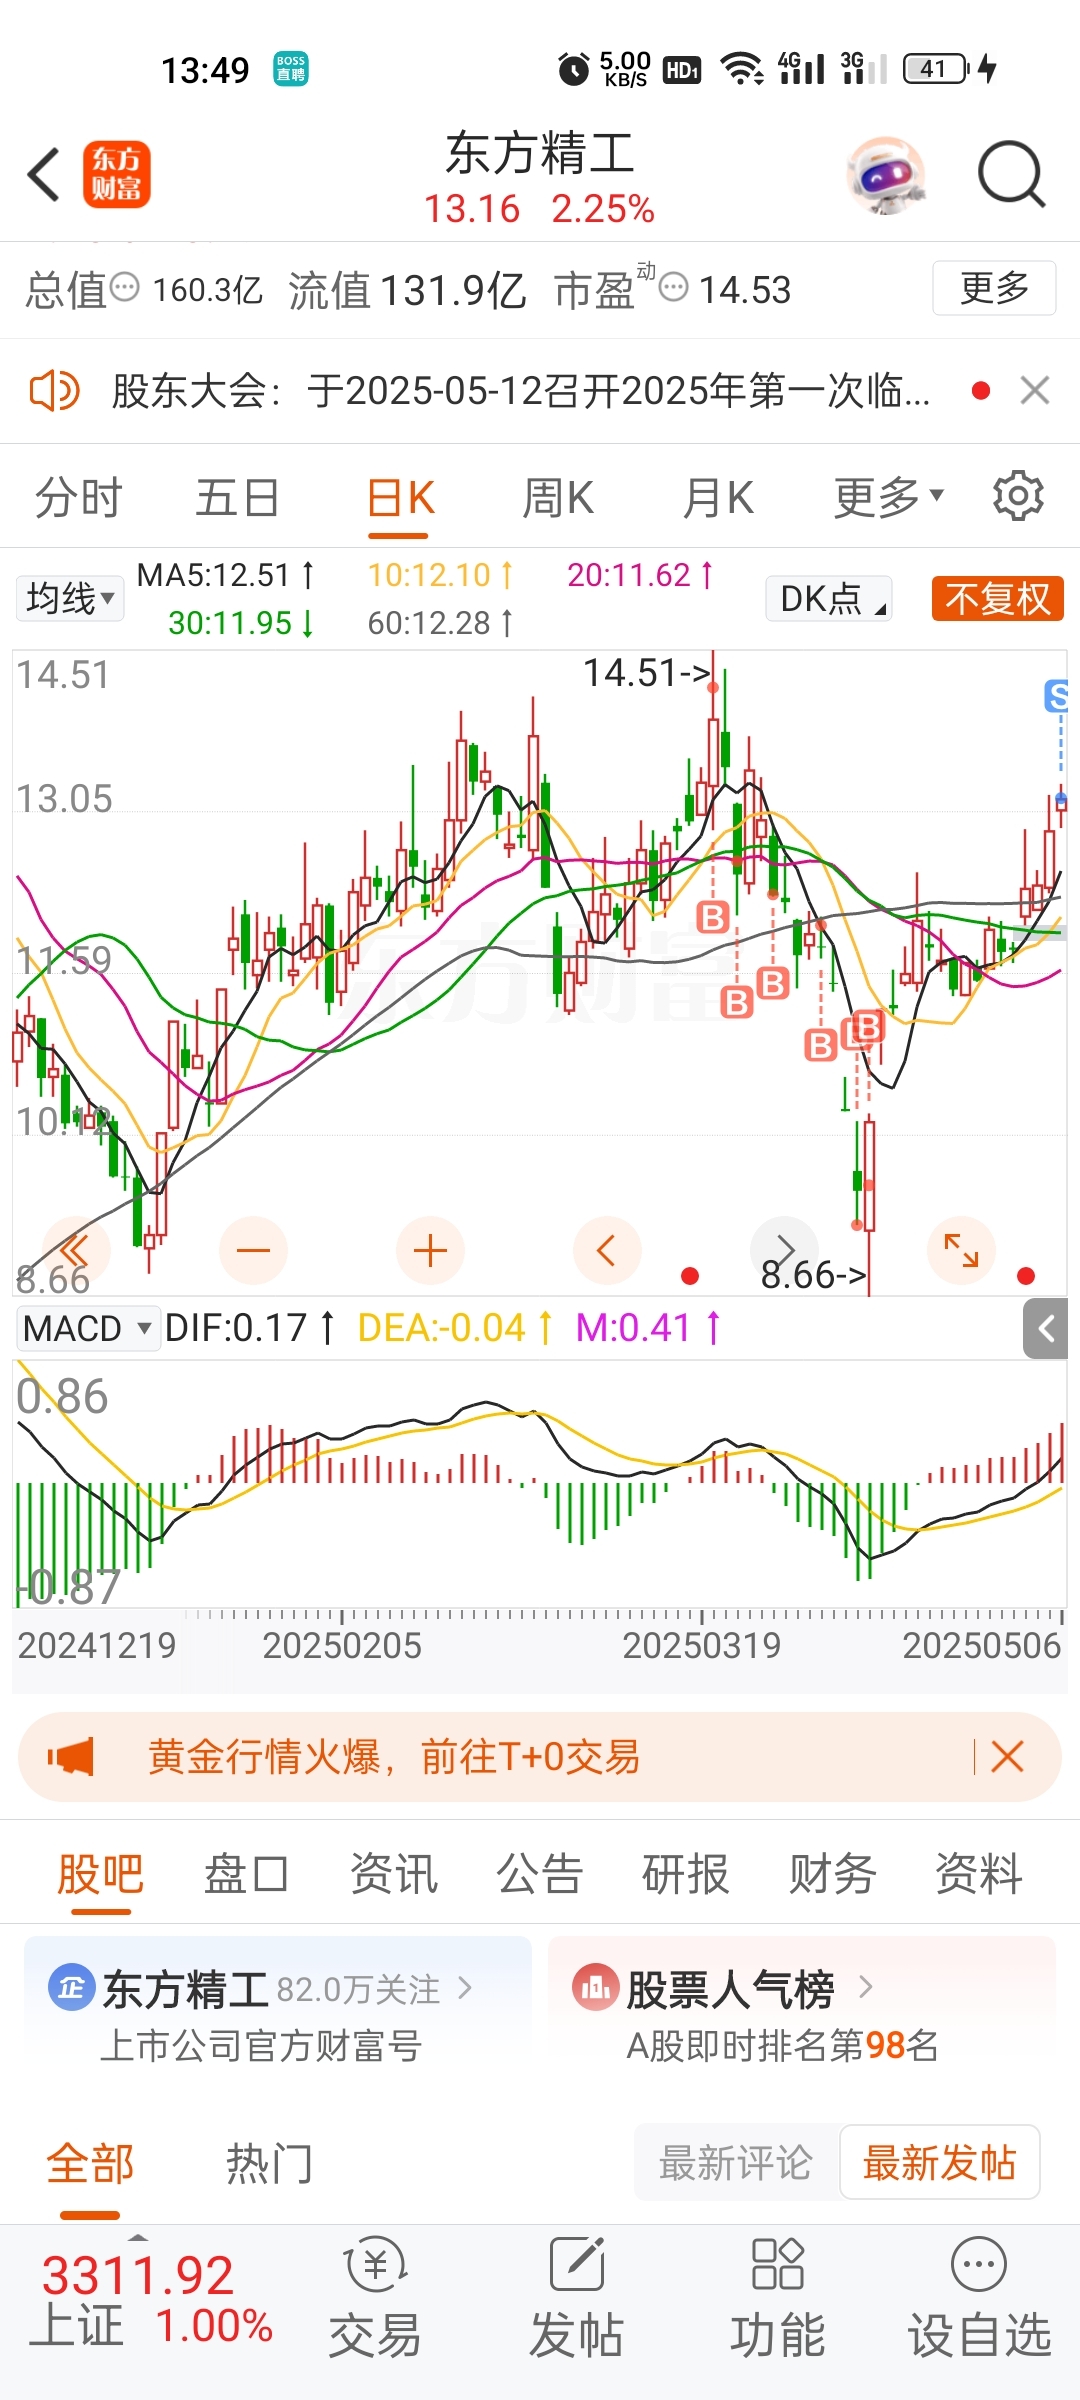The height and width of the screenshot is (2400, 1080).
Task: Open the 资讯 tab
Action: [x=393, y=1874]
